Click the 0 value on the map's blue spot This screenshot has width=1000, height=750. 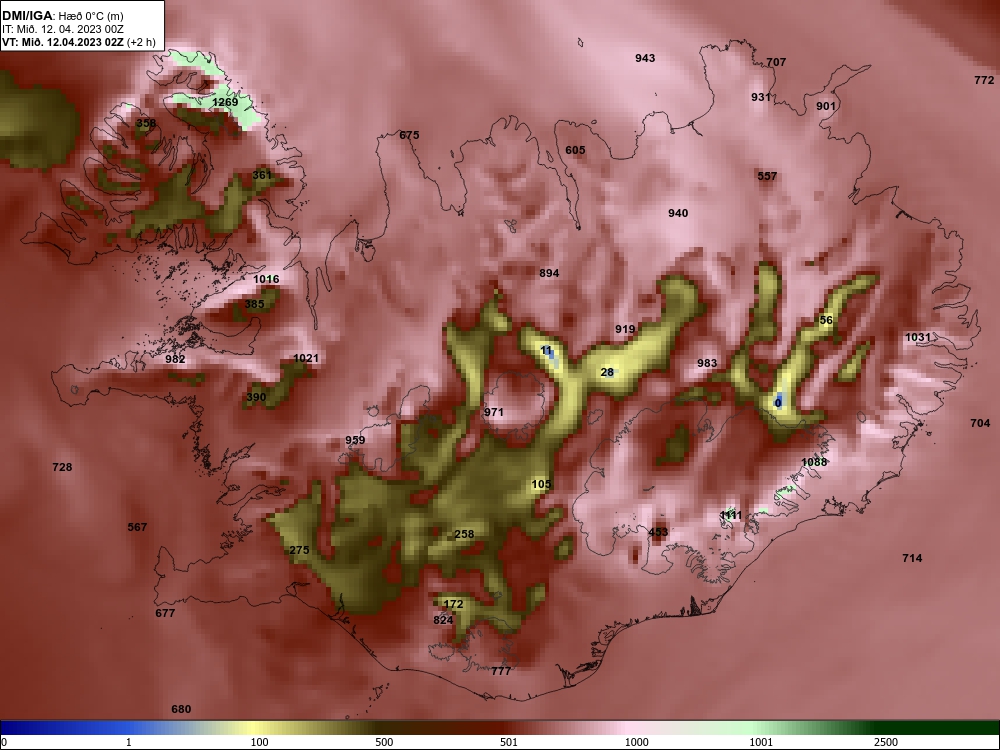(x=778, y=403)
